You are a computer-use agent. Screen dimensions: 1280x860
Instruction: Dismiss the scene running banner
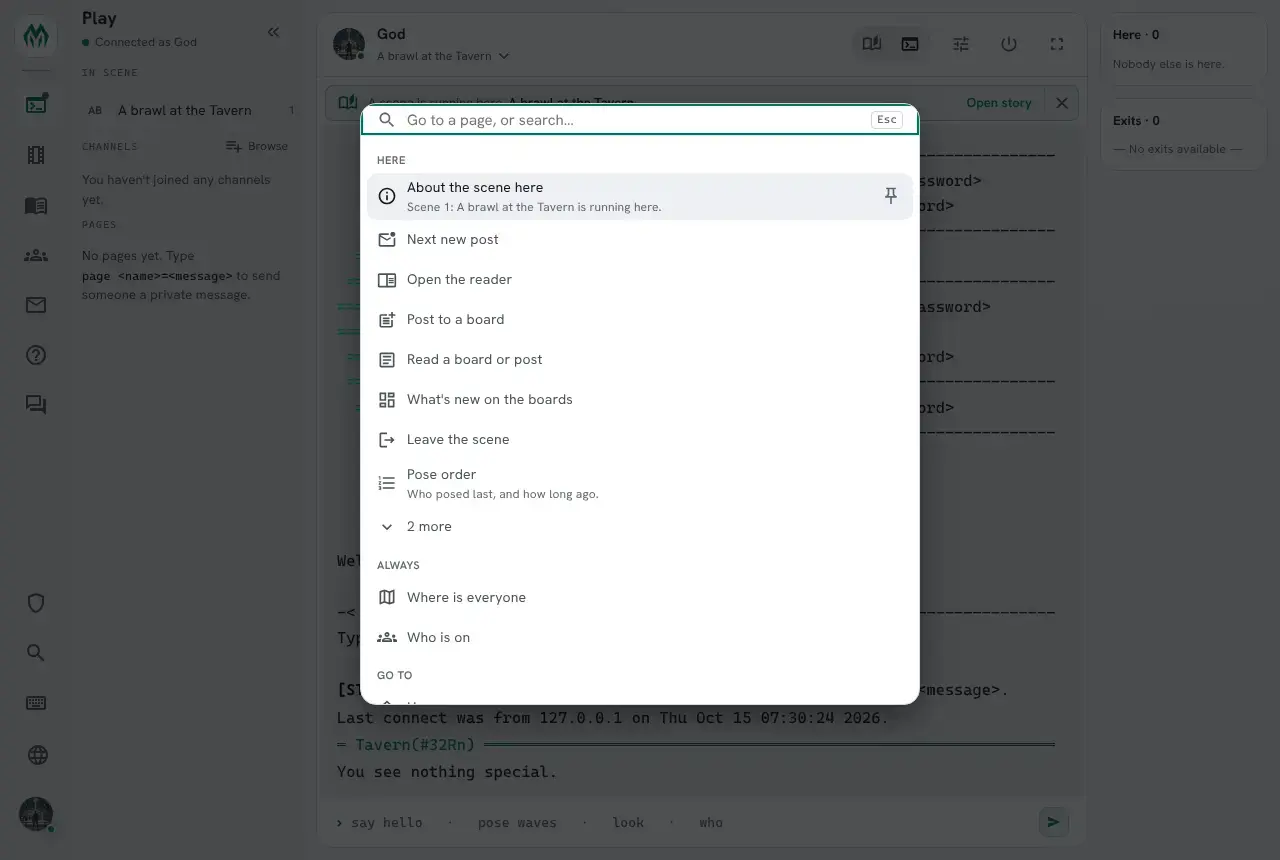1062,103
